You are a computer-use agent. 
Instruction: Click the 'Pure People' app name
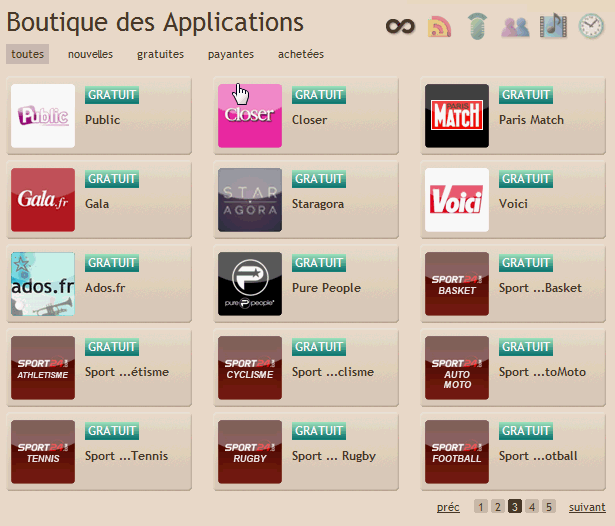pyautogui.click(x=326, y=288)
